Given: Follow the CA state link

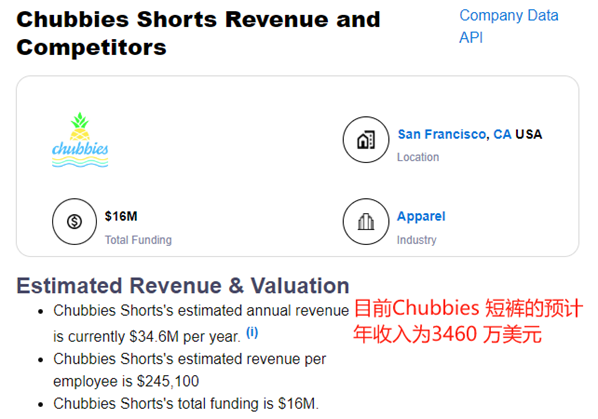Looking at the screenshot, I should coord(502,134).
